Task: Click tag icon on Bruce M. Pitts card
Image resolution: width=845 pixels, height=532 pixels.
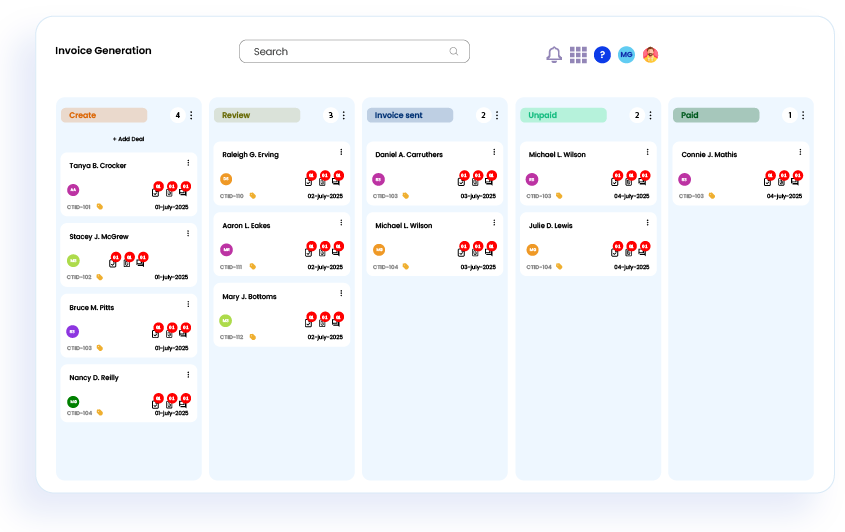Action: tap(100, 348)
